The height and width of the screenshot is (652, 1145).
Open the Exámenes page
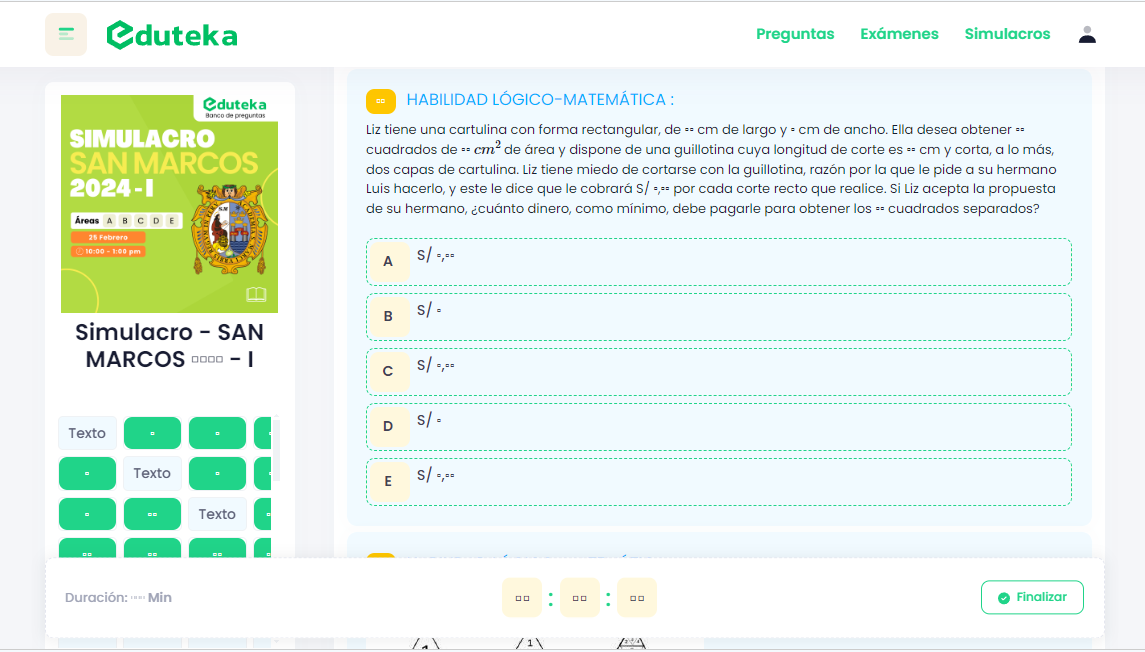tap(899, 34)
